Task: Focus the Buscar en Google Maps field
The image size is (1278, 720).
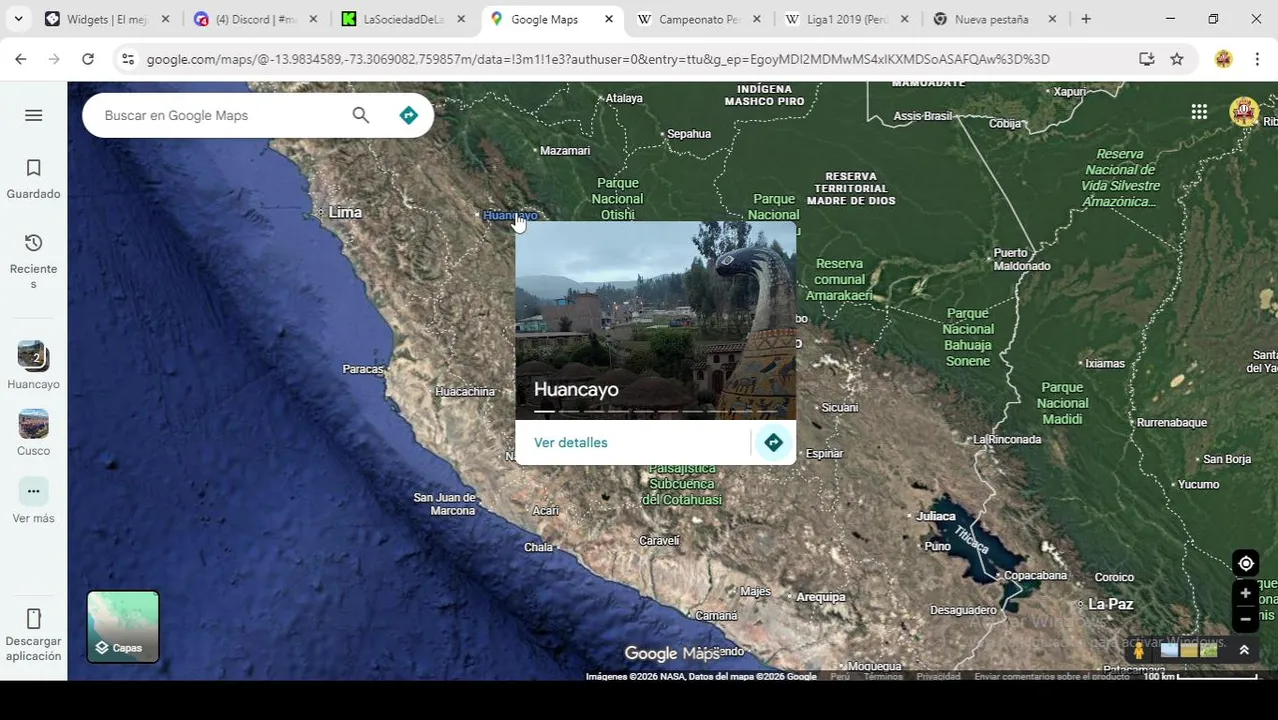Action: tap(220, 115)
